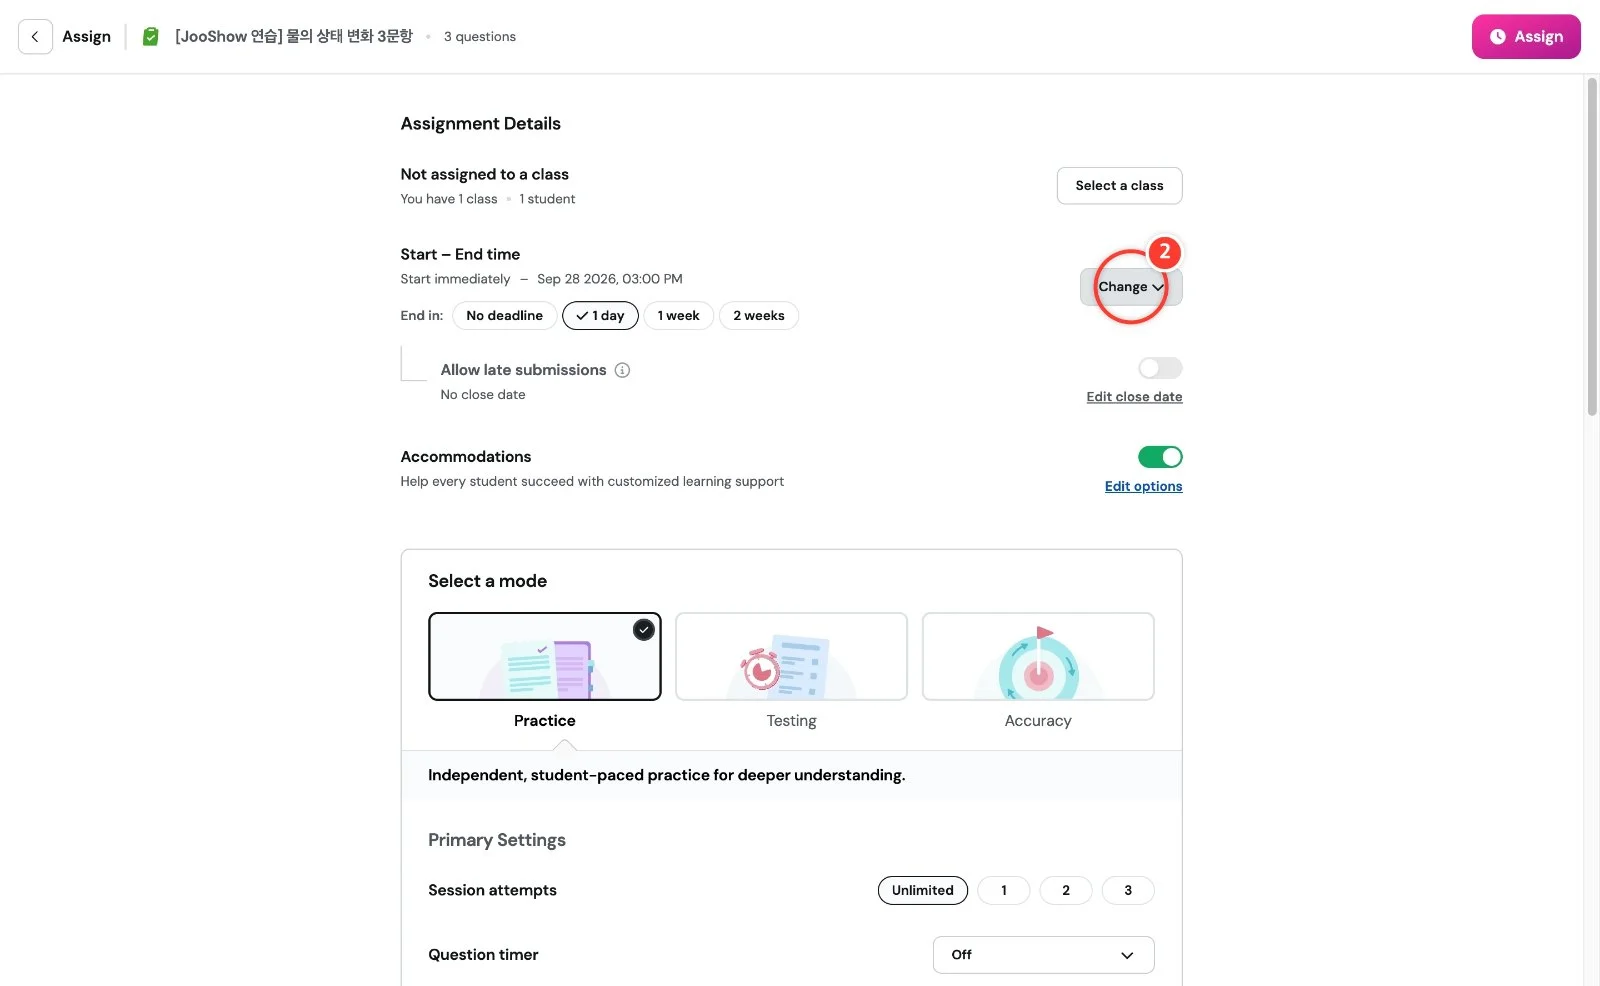1600x986 pixels.
Task: Open Select a class
Action: (1119, 186)
